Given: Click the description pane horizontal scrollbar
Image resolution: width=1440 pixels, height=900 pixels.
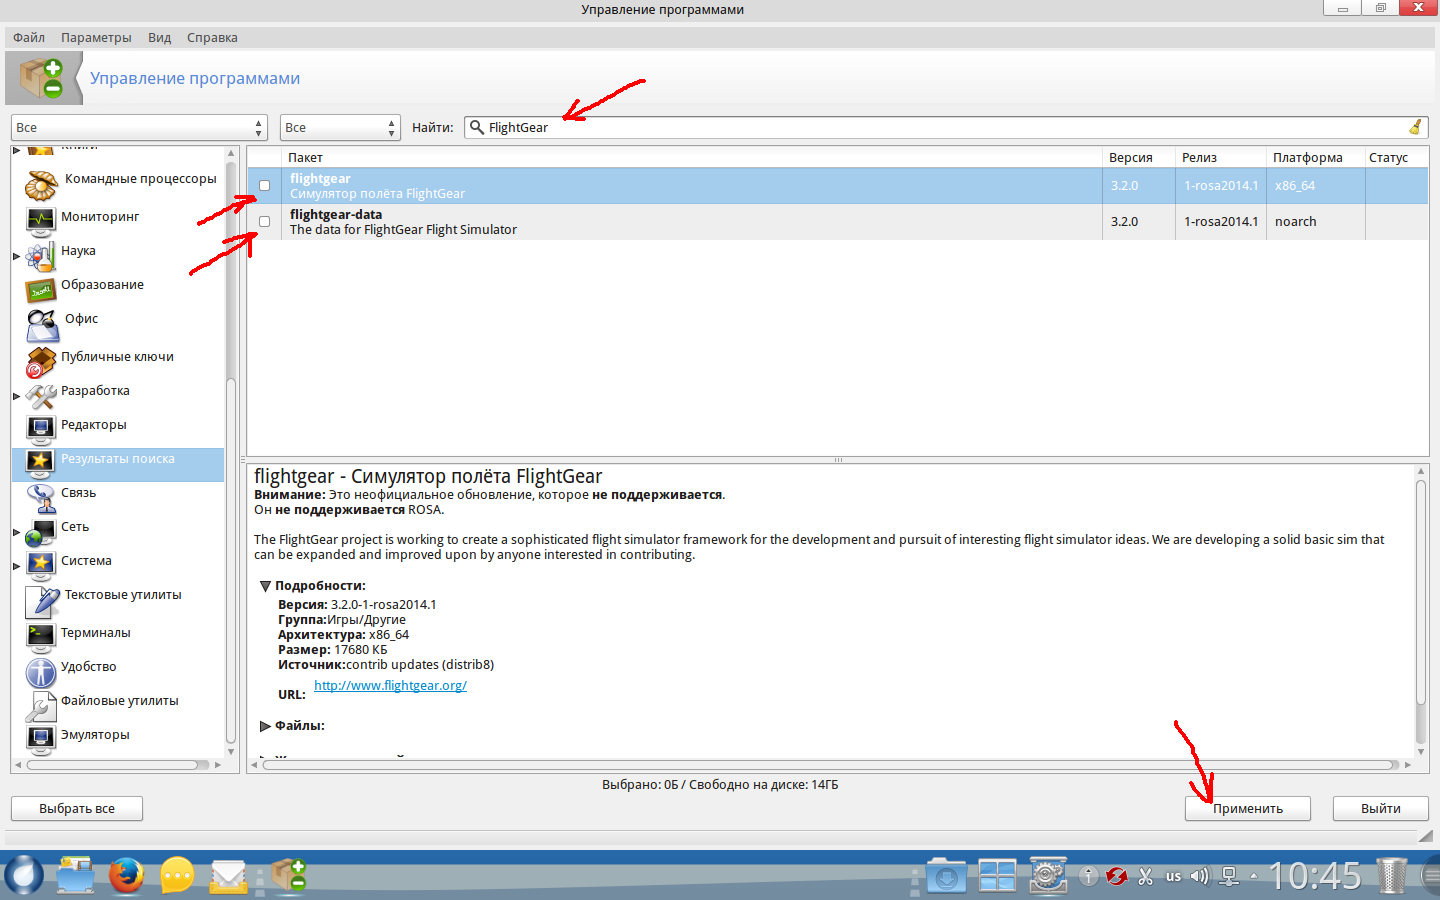Looking at the screenshot, I should (x=830, y=765).
